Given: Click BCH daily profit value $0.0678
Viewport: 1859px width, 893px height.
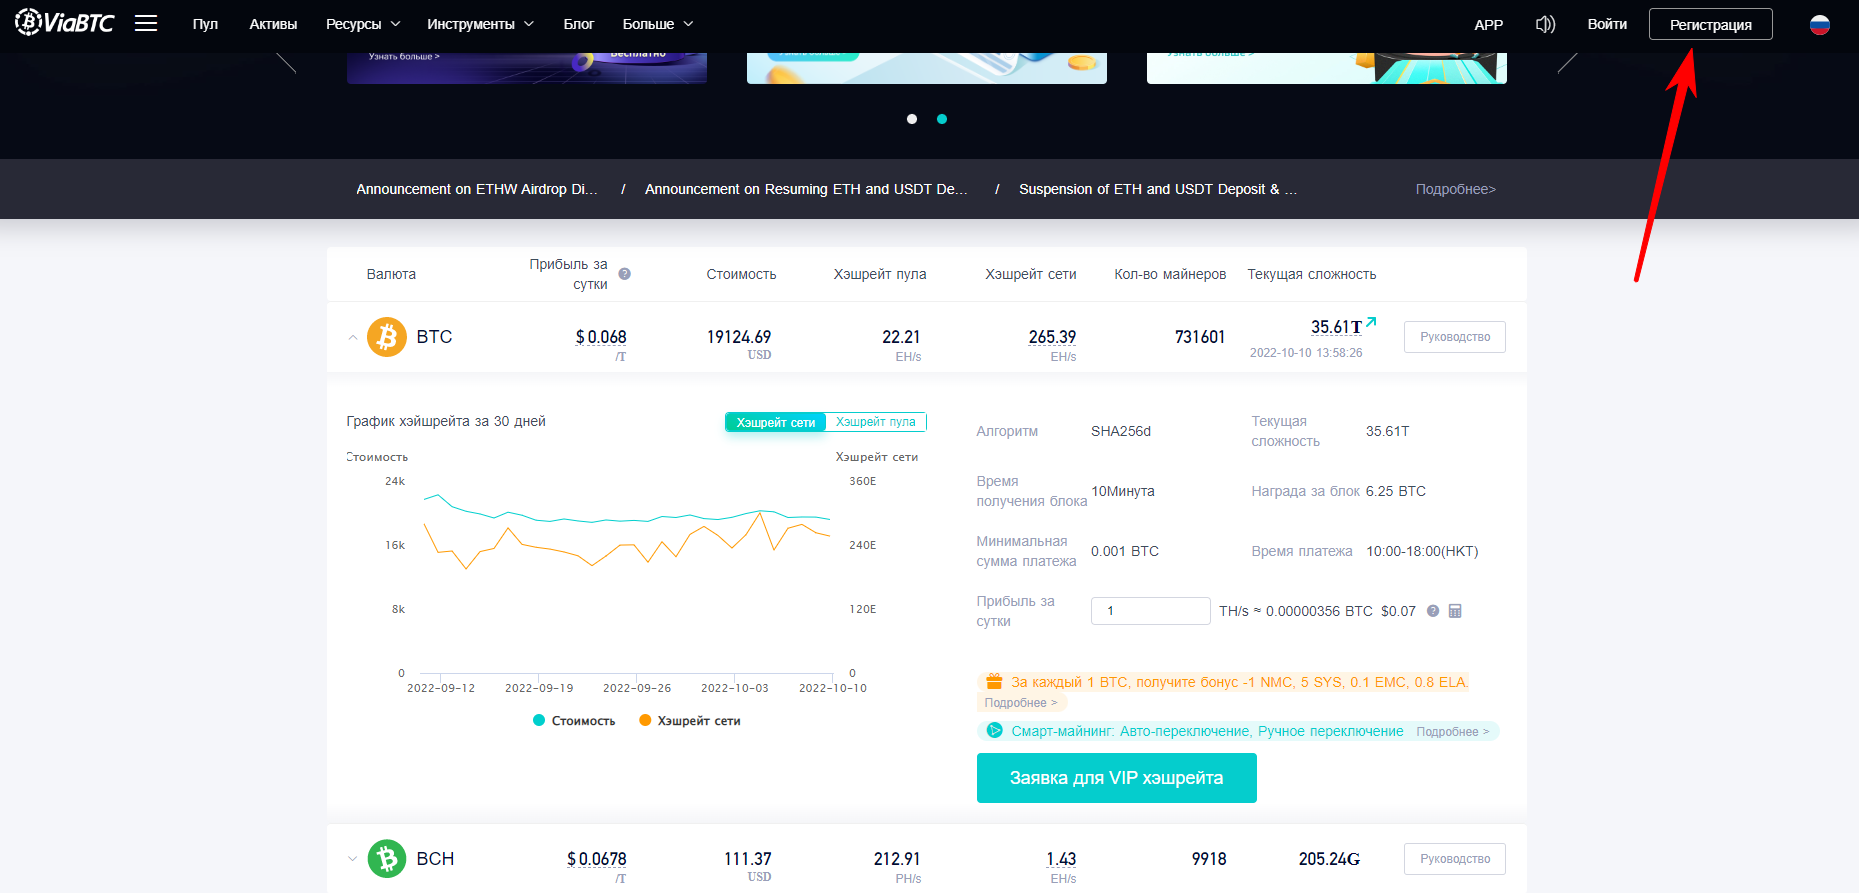Looking at the screenshot, I should tap(597, 859).
